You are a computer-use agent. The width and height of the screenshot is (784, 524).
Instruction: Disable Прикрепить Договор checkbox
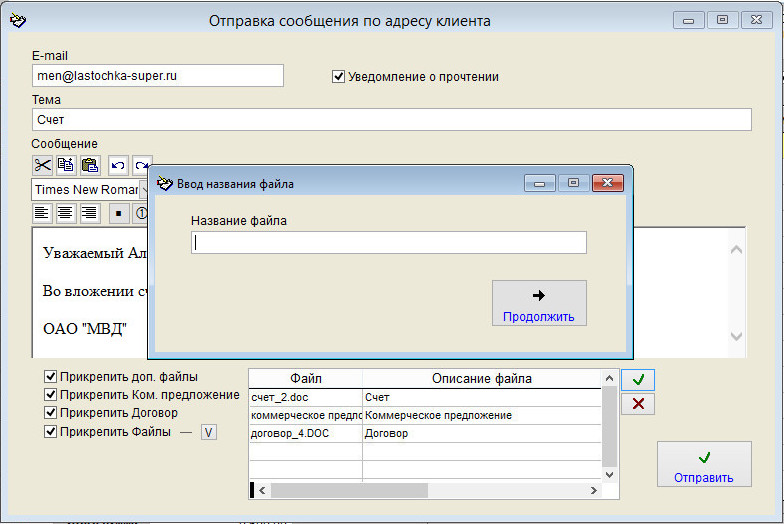click(51, 413)
